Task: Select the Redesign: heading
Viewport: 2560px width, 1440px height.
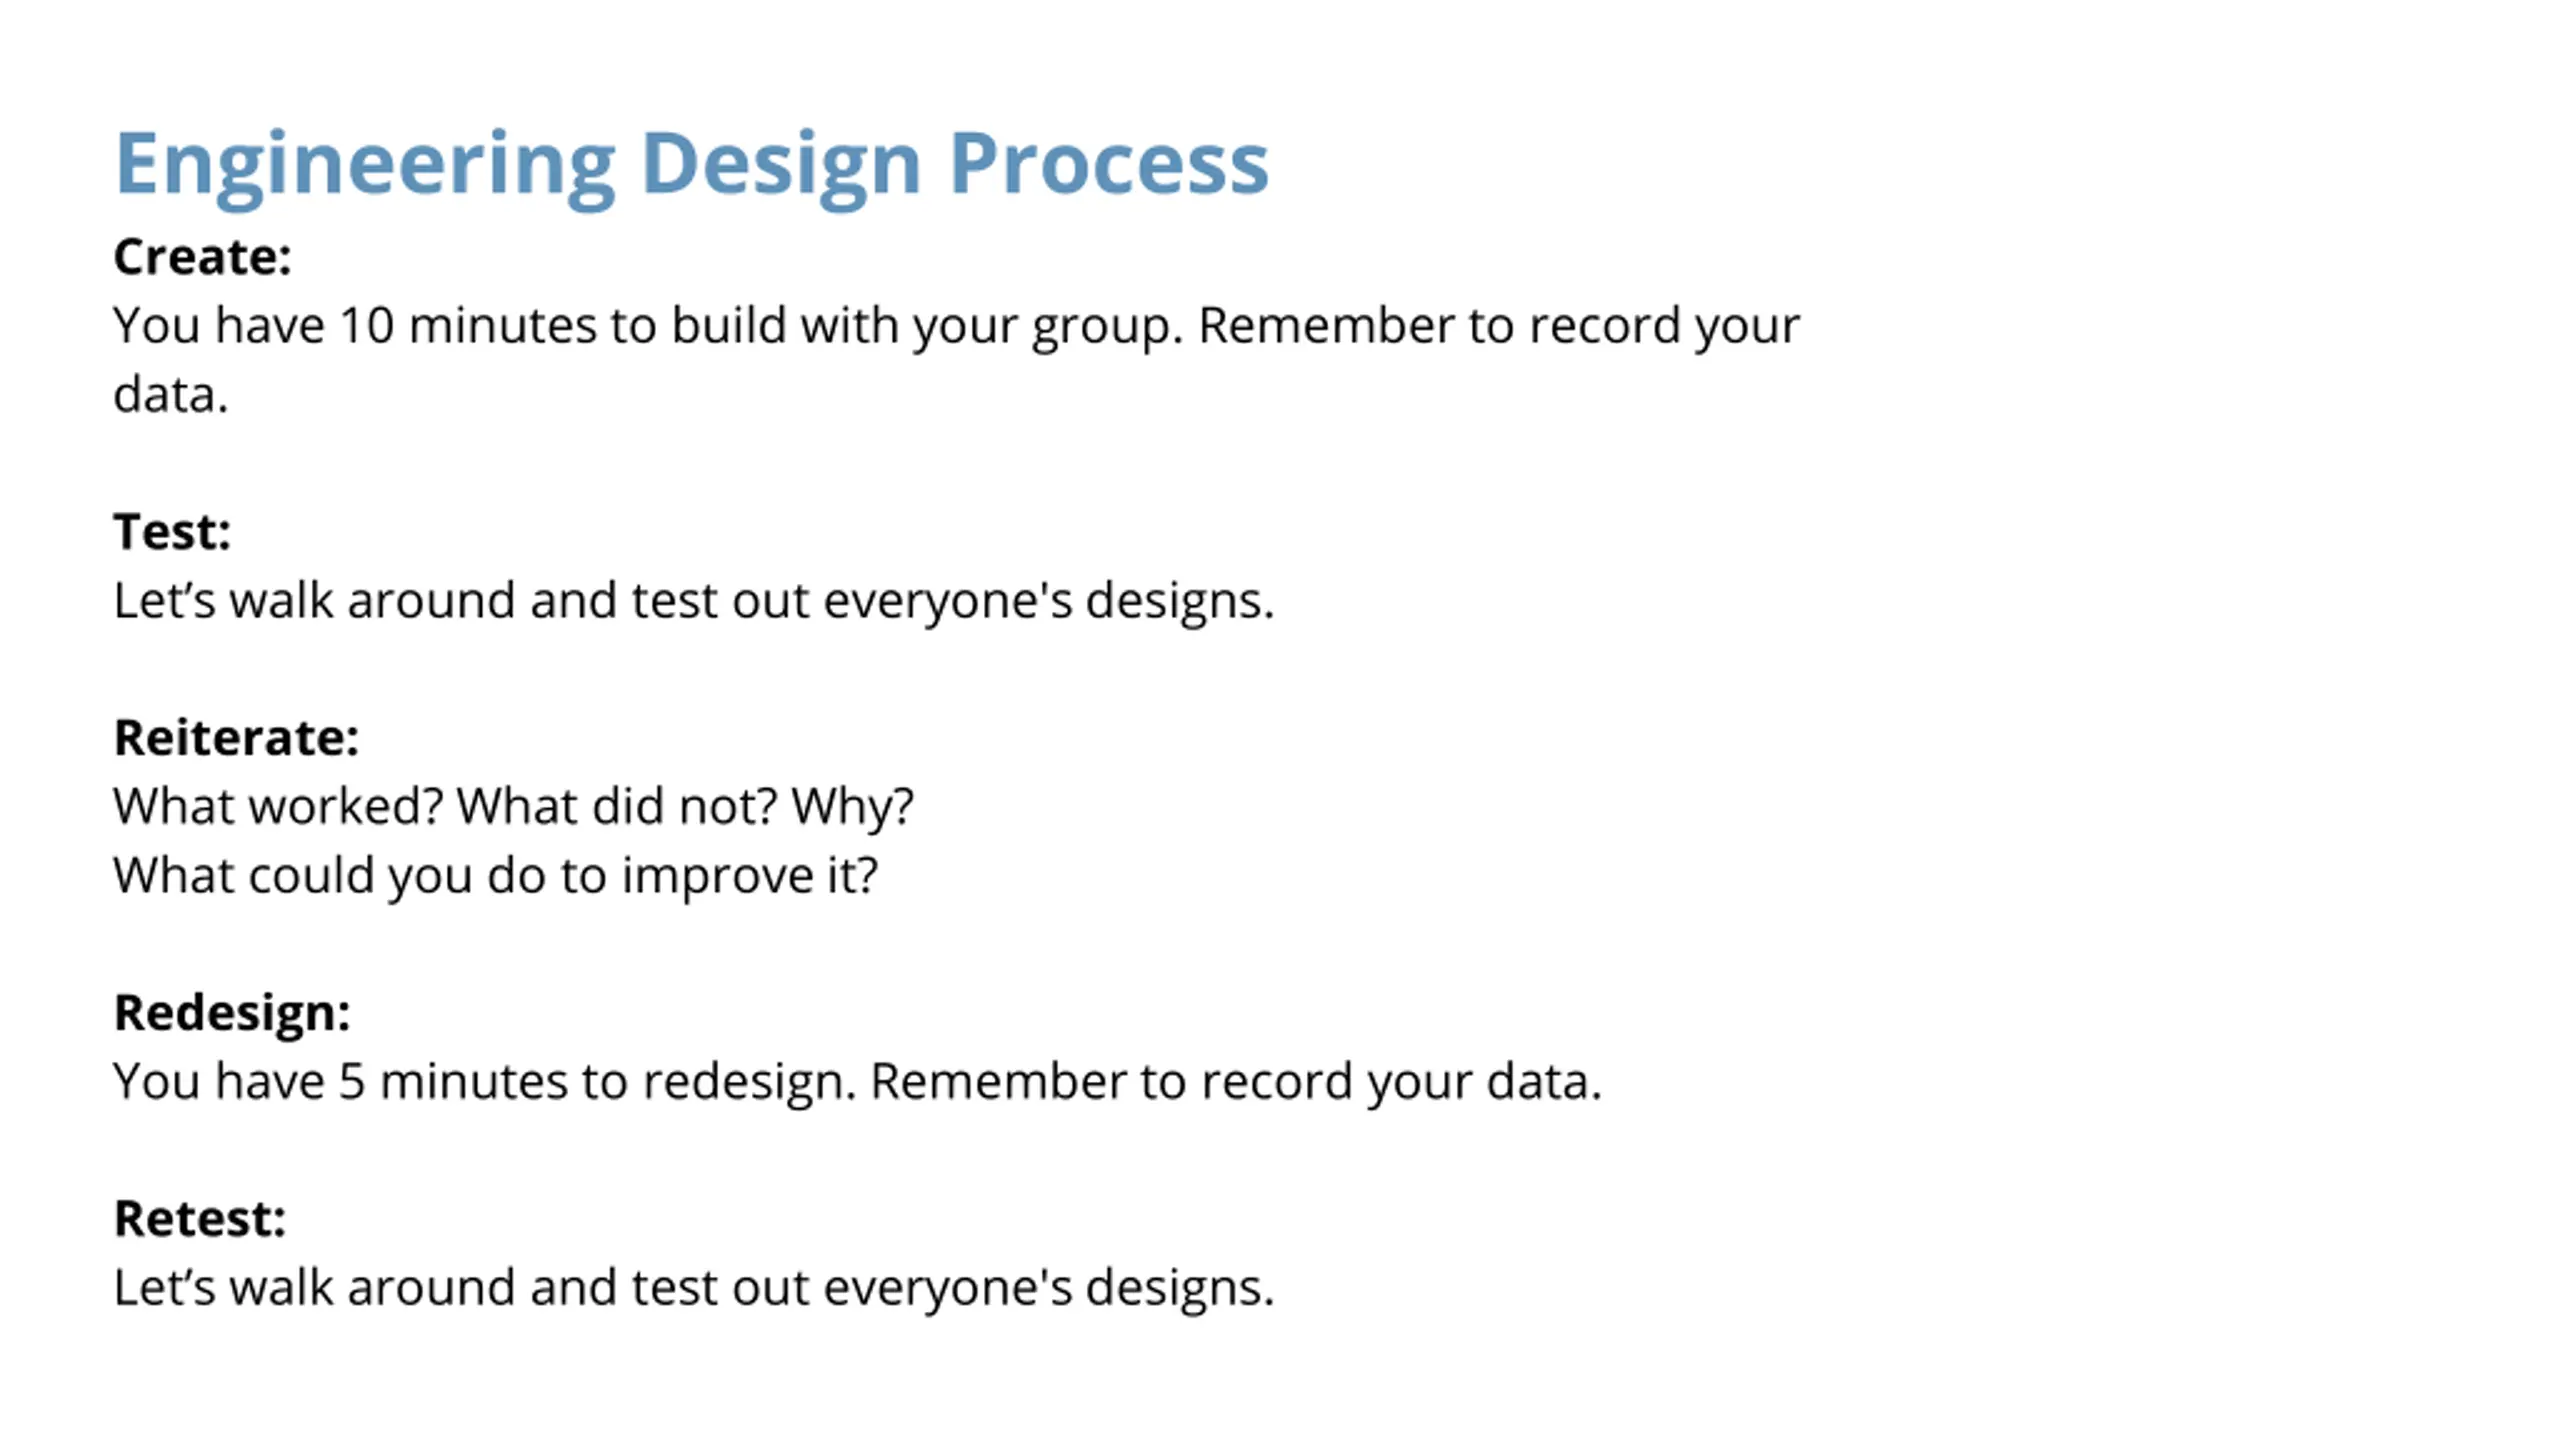Action: click(x=232, y=1014)
